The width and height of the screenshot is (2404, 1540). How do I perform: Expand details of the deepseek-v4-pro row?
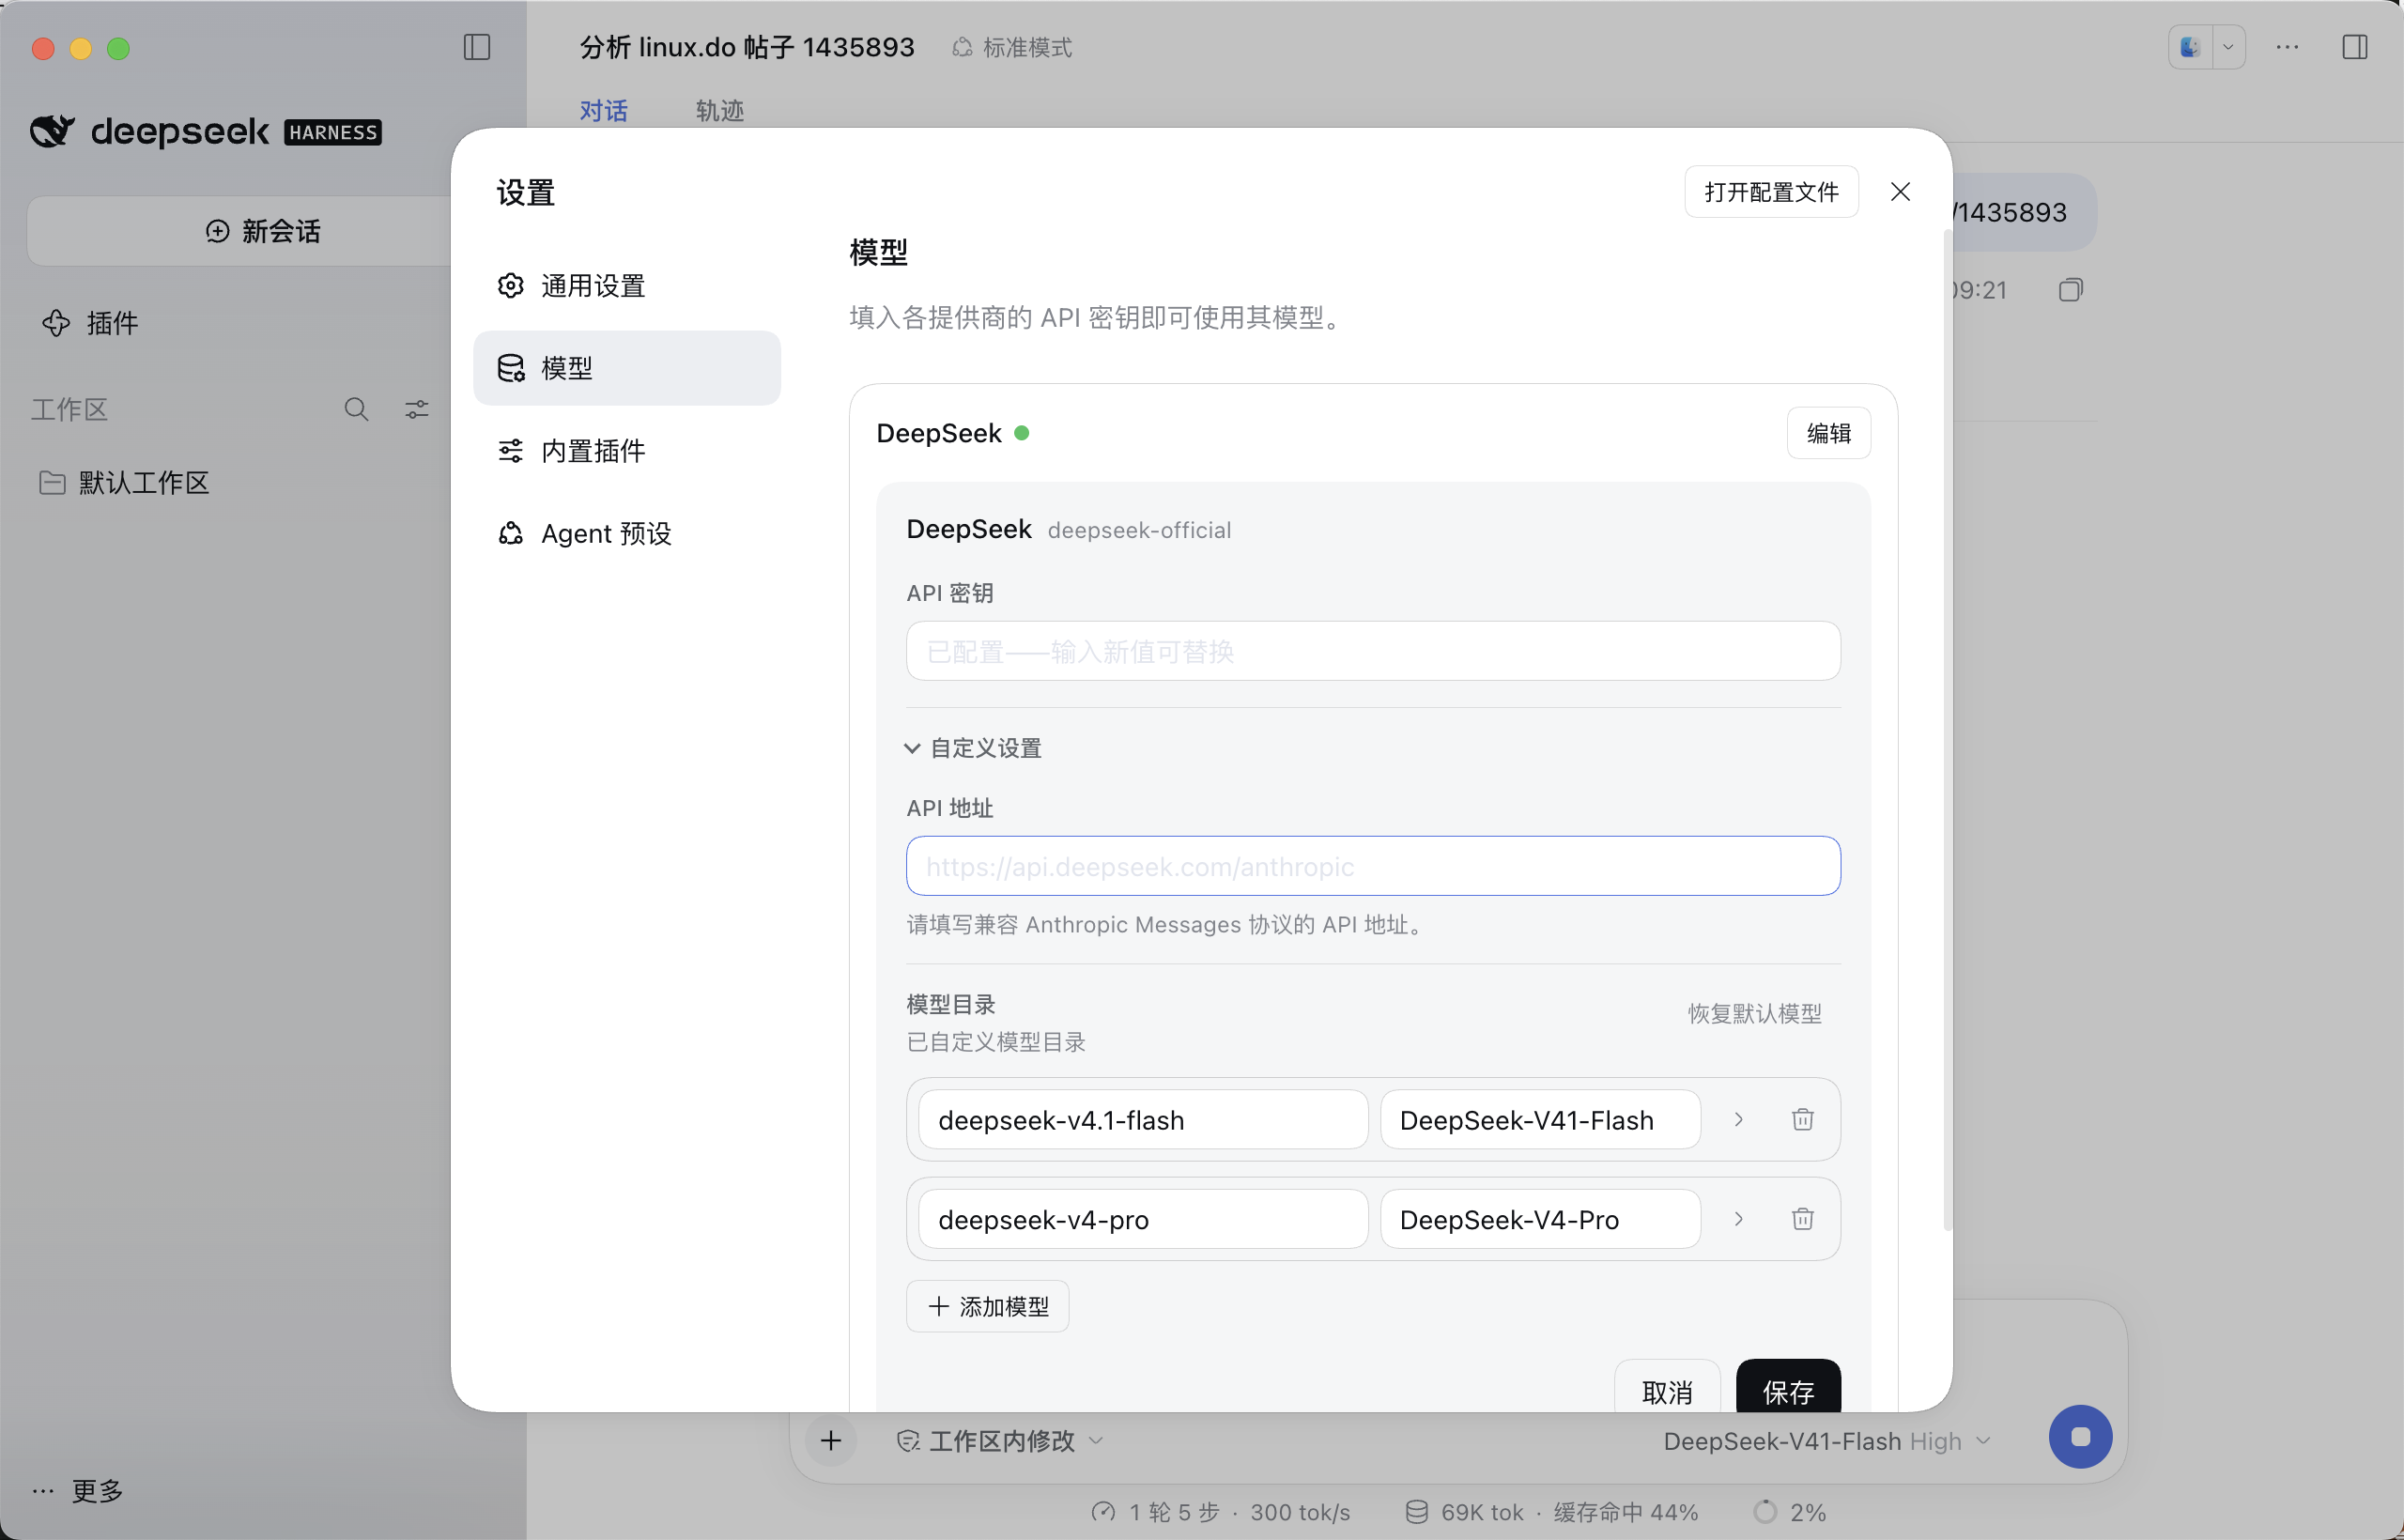coord(1739,1218)
